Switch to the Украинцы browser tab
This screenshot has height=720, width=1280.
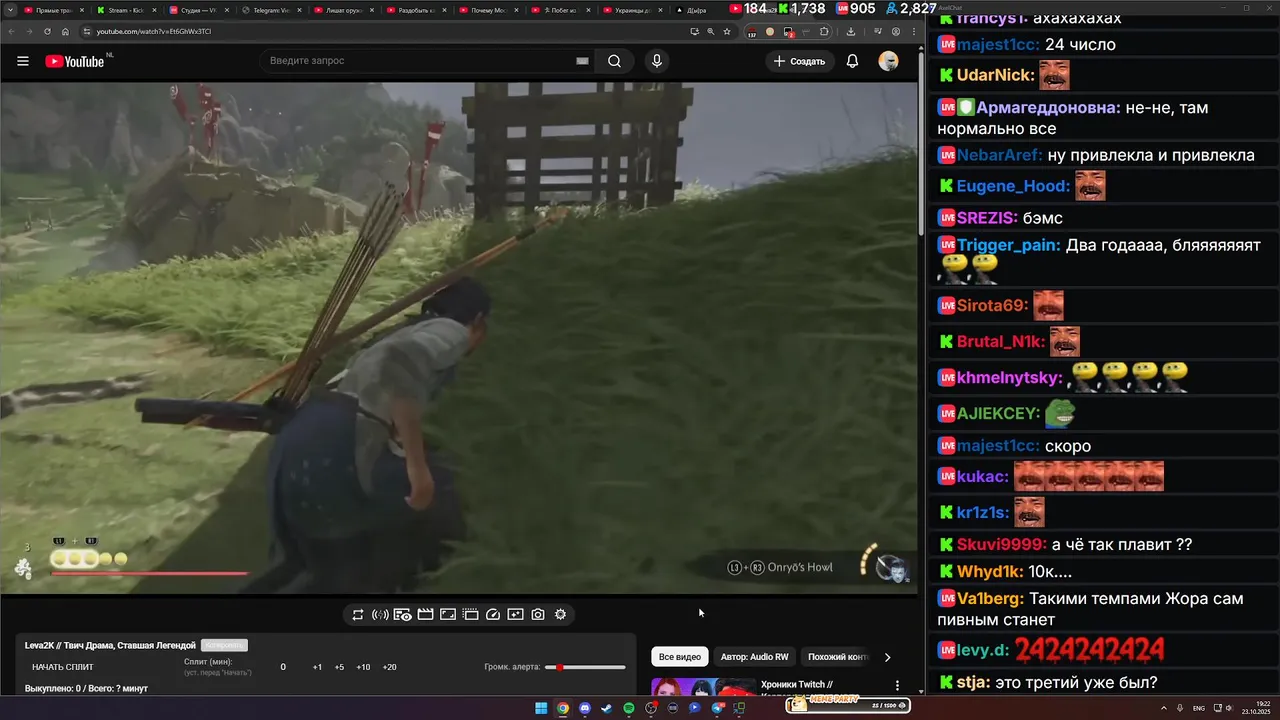click(x=632, y=10)
